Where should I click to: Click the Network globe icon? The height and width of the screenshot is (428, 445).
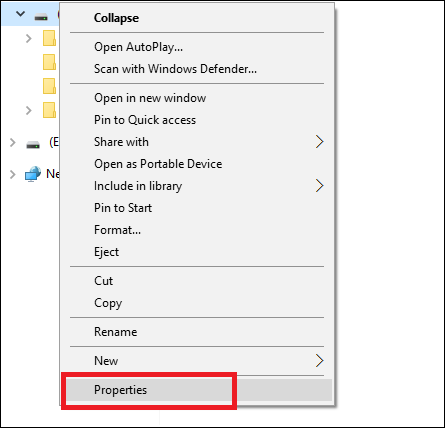[x=33, y=174]
